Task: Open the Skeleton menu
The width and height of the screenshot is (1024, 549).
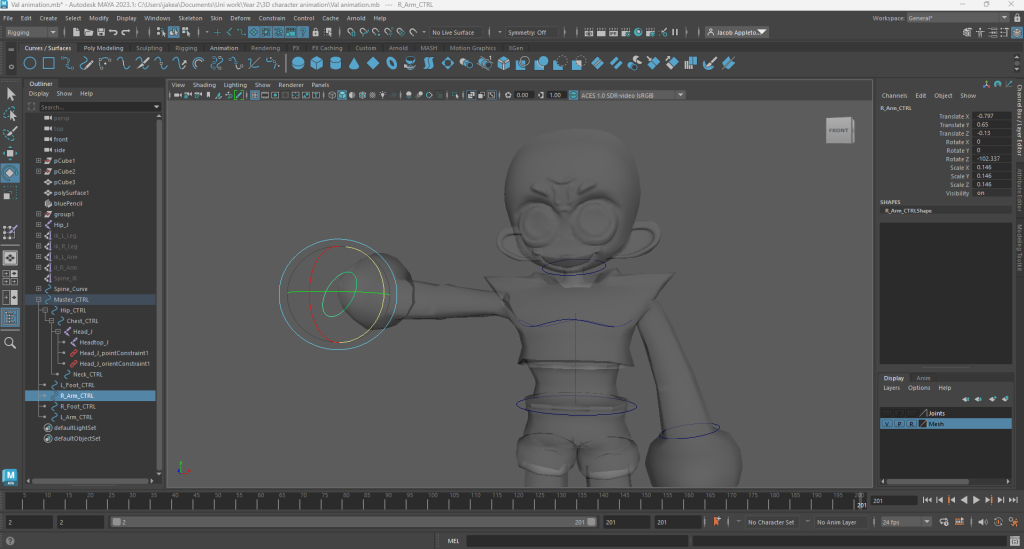Action: (x=189, y=18)
